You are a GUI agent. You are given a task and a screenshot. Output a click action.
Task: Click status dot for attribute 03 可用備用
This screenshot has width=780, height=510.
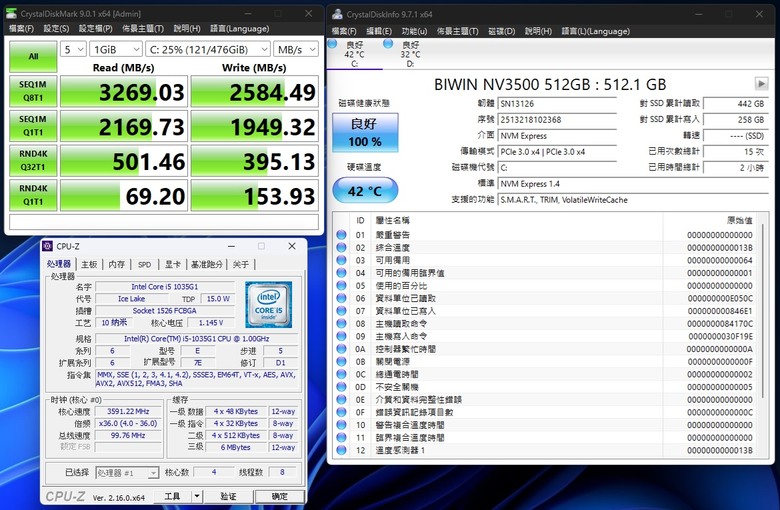point(341,260)
